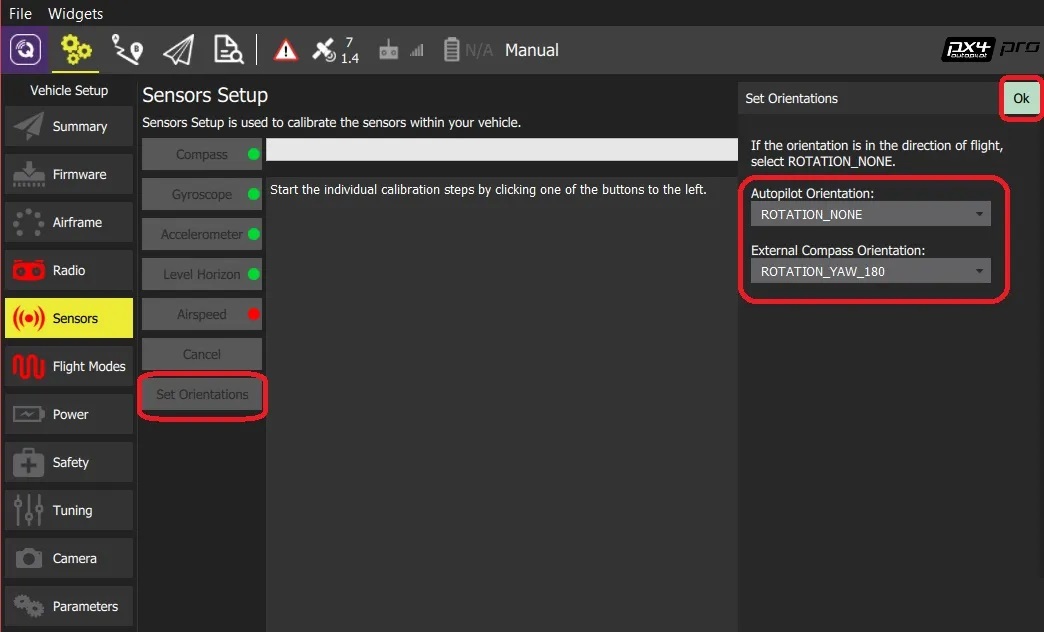Viewport: 1044px width, 632px height.
Task: Show RC radio signal status icon
Action: pyautogui.click(x=388, y=50)
